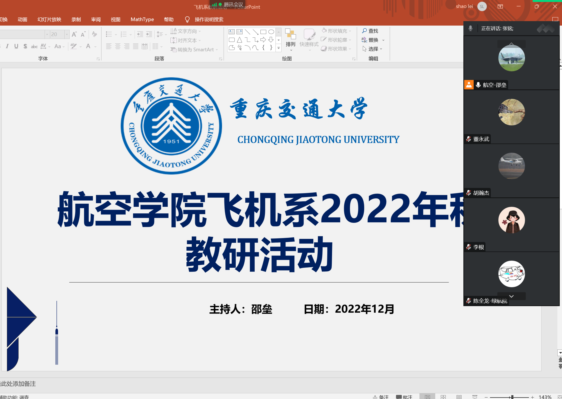Click 转换为 SmartArt button
The height and width of the screenshot is (400, 563).
tap(195, 49)
